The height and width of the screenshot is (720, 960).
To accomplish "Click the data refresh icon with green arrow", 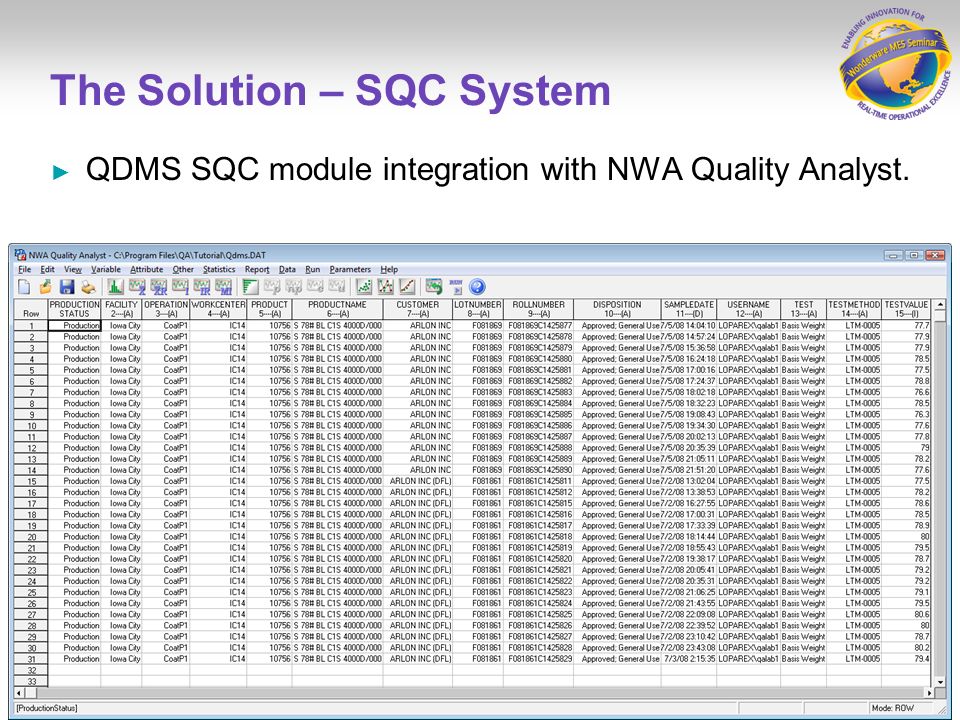I will pos(434,287).
